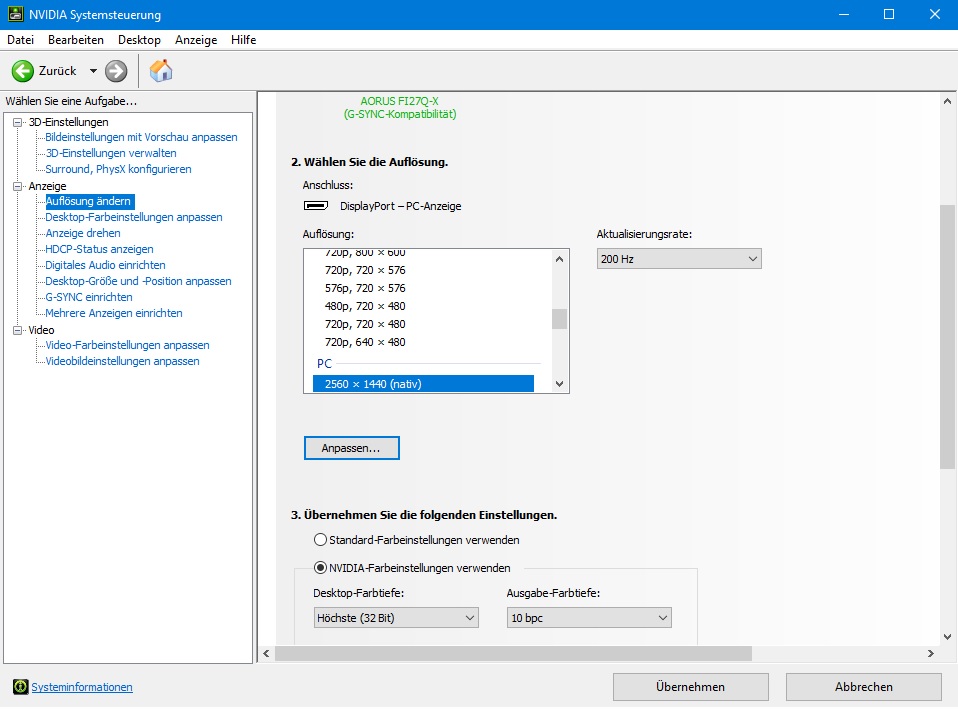Open Desktop-Farbeinstellungen anpassen

coord(134,217)
